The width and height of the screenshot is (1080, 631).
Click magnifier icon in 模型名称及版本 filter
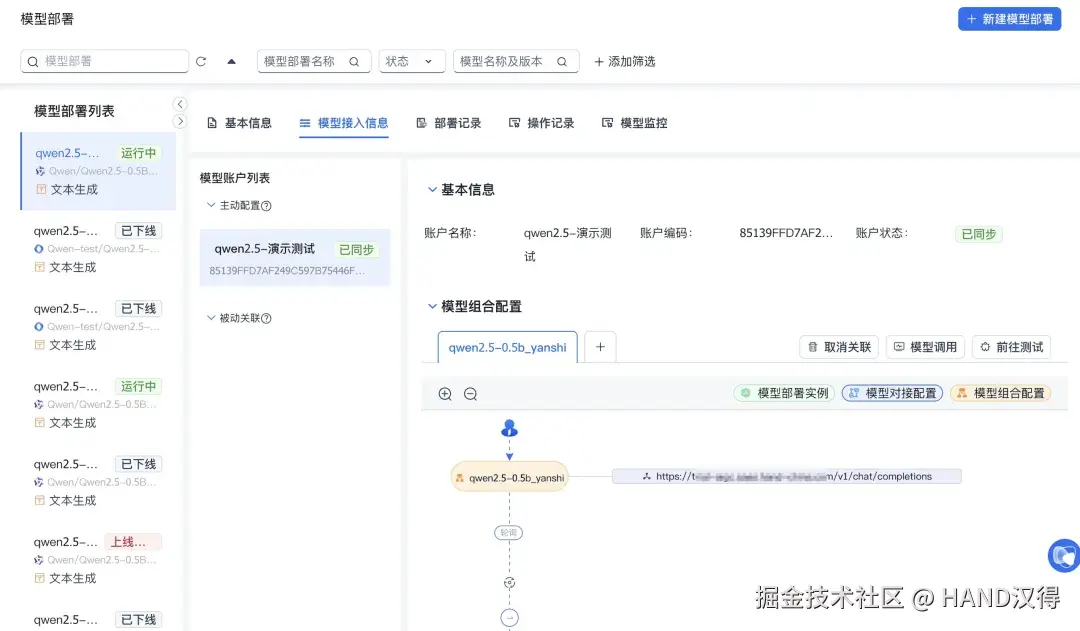[x=562, y=61]
